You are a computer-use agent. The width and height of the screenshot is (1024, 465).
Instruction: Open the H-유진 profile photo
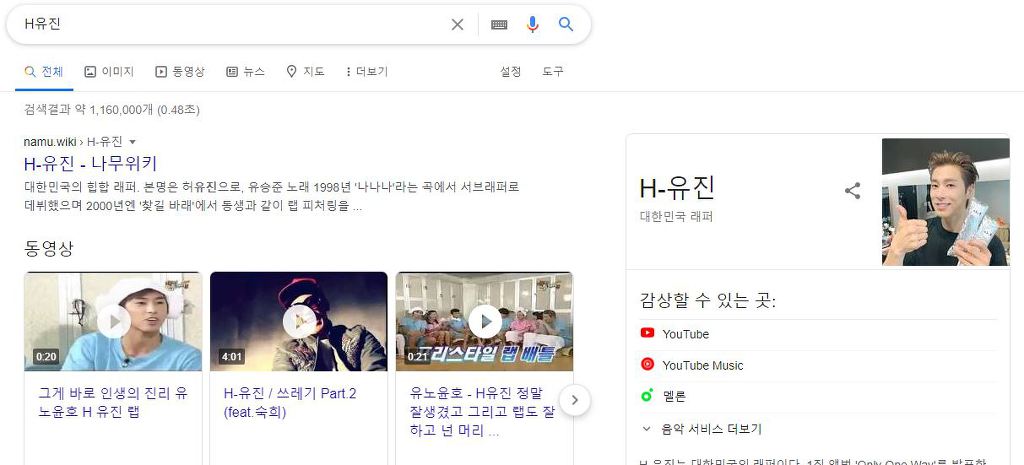pos(945,202)
